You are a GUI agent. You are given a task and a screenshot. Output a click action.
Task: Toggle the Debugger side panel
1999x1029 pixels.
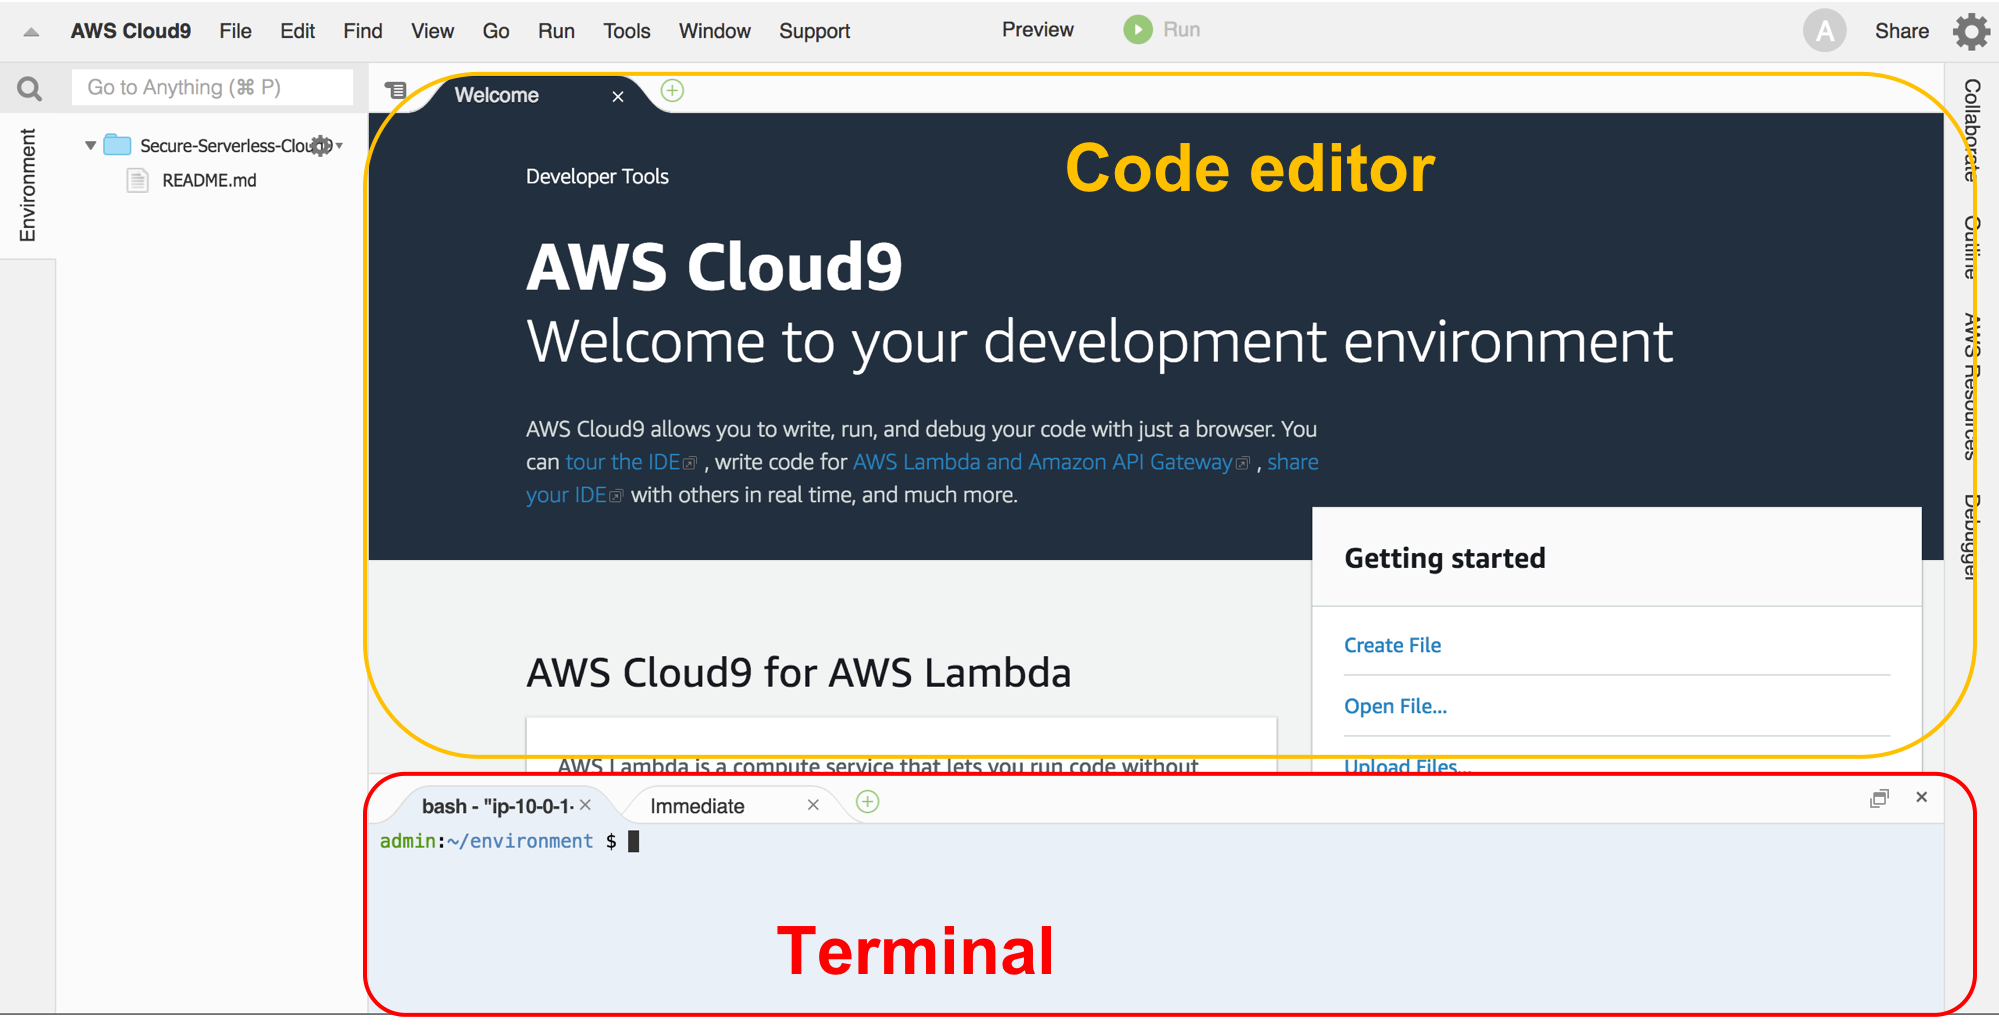[x=1971, y=537]
